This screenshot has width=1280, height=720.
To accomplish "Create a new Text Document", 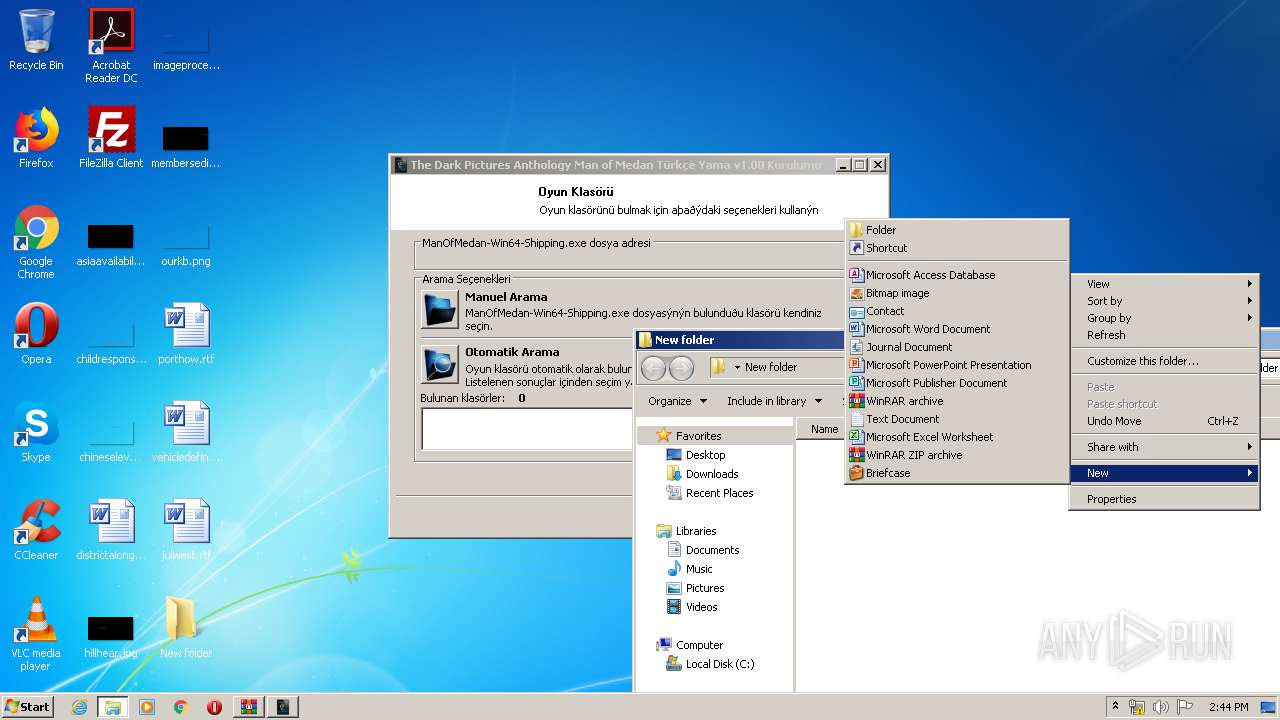I will [957, 419].
